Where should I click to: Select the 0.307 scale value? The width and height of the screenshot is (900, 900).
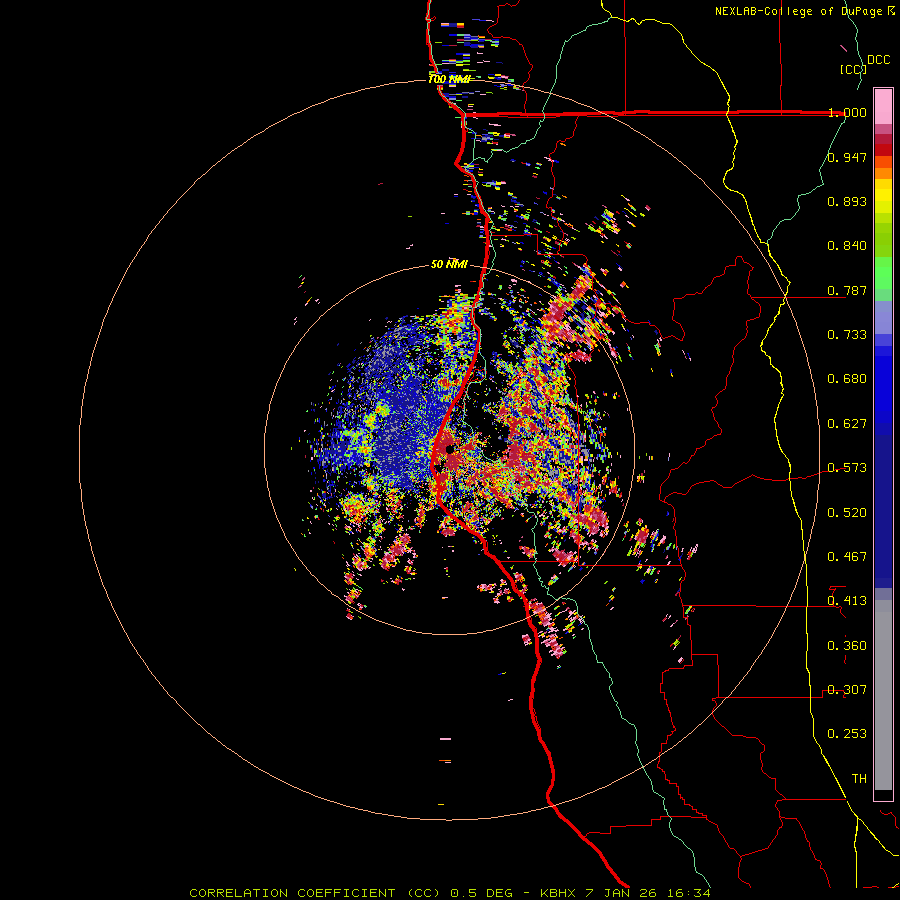point(847,690)
